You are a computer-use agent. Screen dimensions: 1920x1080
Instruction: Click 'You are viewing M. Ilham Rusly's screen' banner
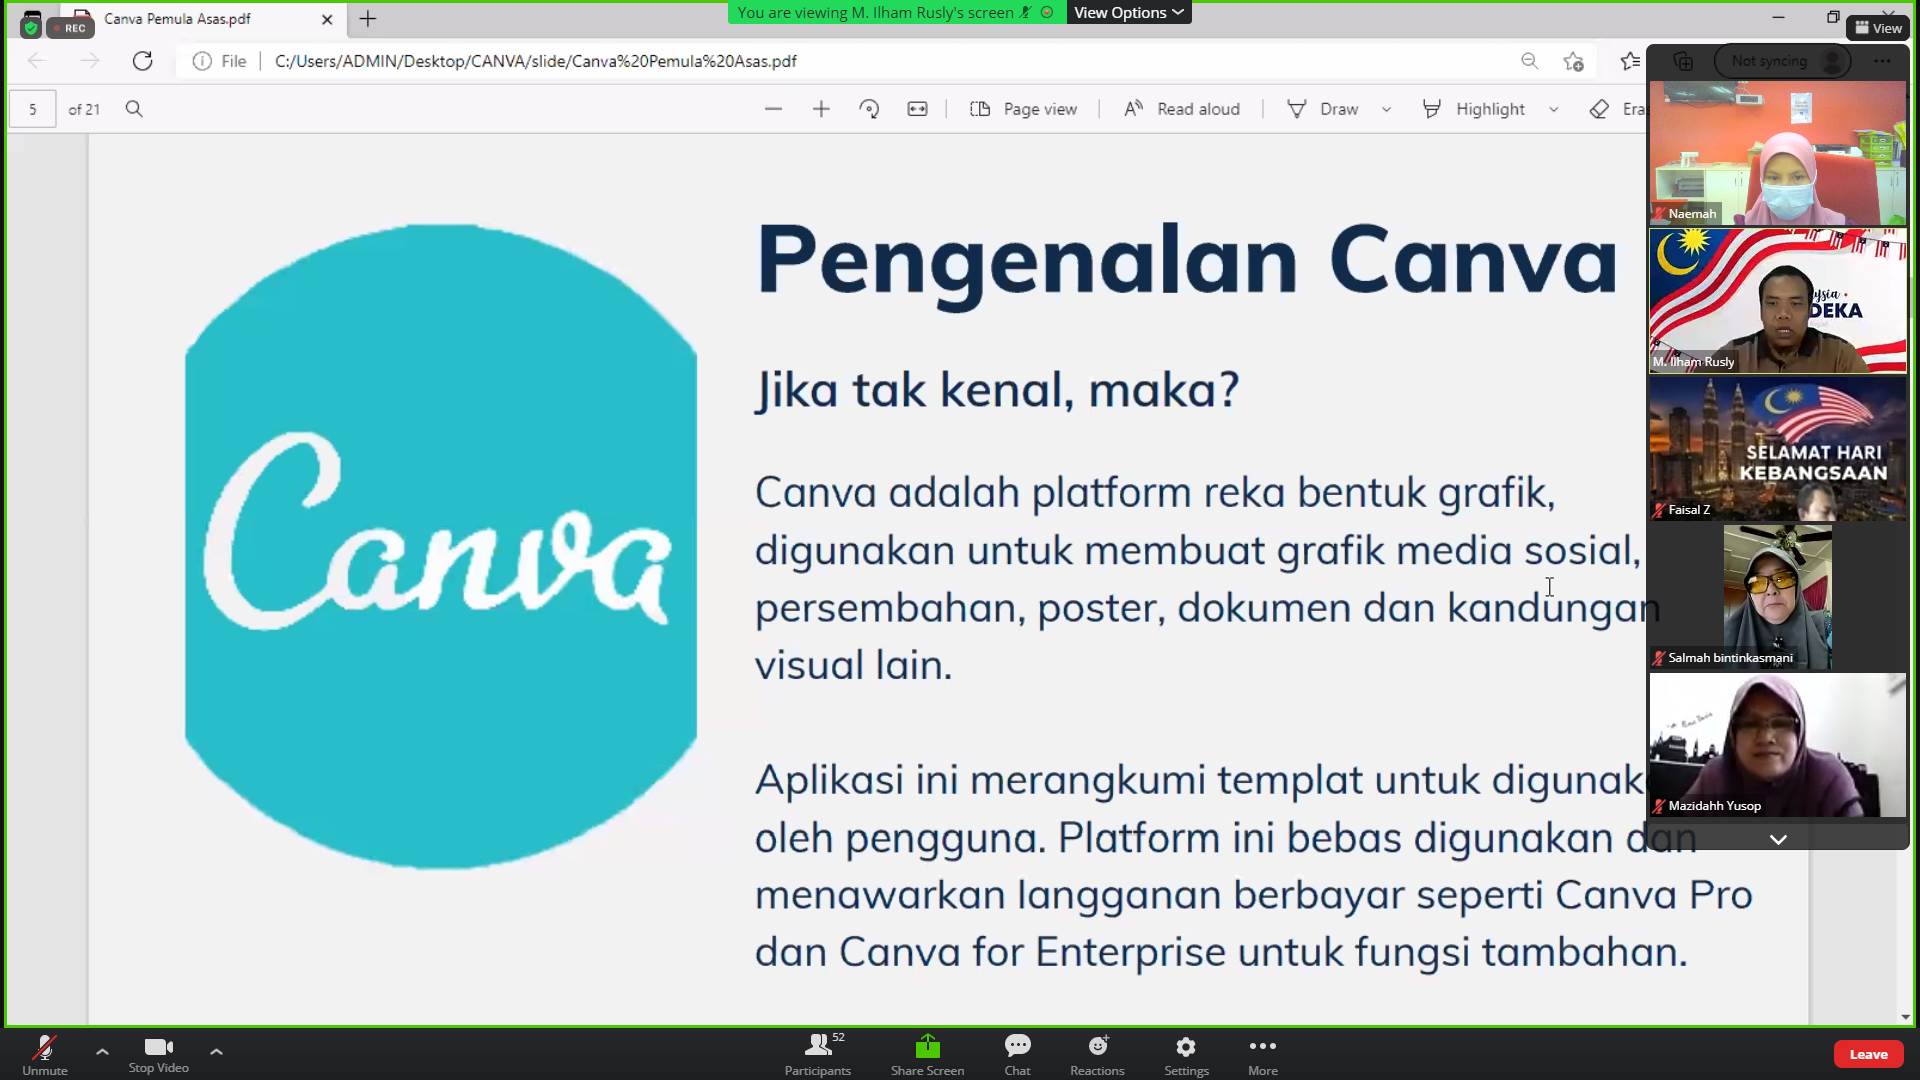[x=896, y=12]
